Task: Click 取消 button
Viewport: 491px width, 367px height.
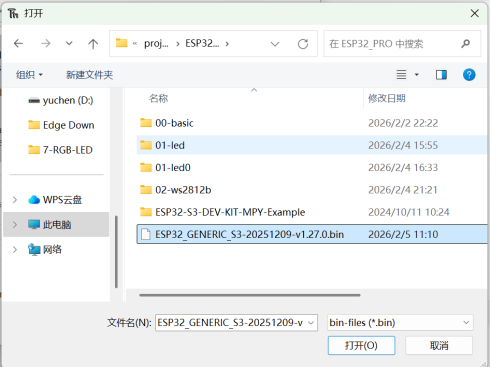Action: point(439,345)
